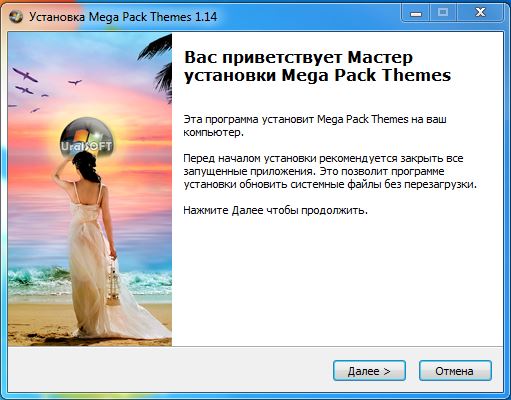This screenshot has width=511, height=400.
Task: Click the heading 'Вас приветствует Мастер установки'
Action: coord(317,66)
